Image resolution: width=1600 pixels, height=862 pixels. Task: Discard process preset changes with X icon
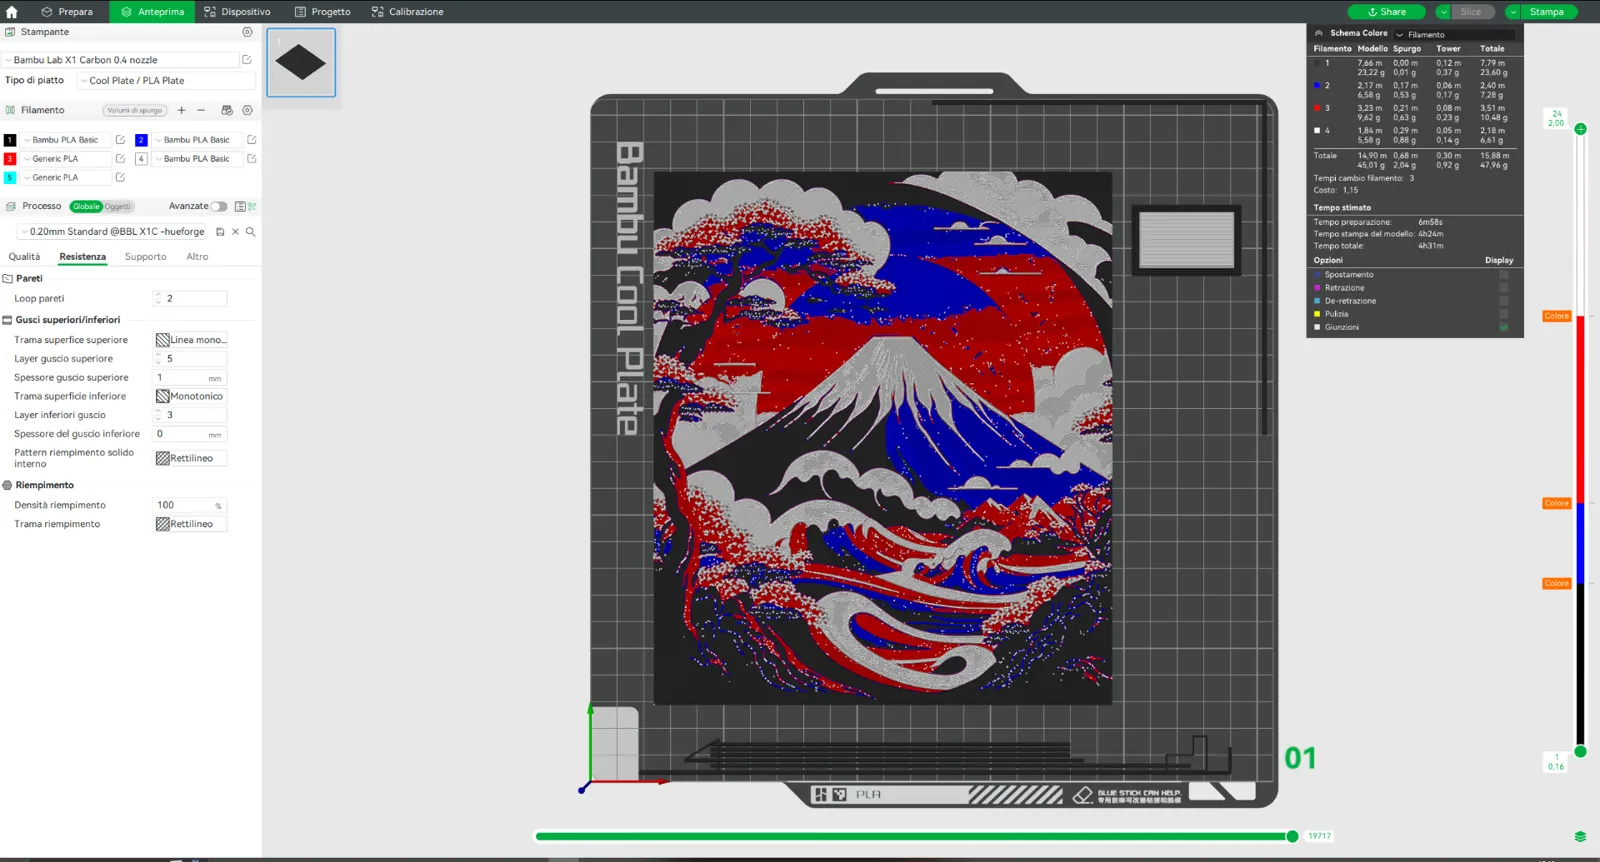point(236,232)
